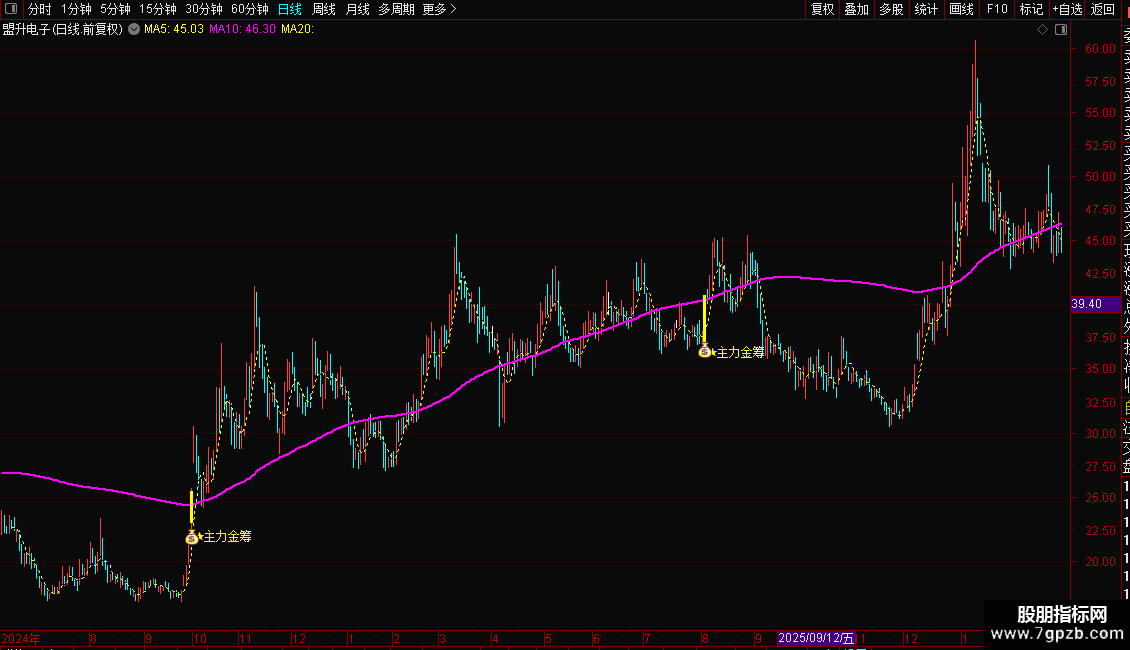
Task: Select the 日线 daily chart tab
Action: pos(290,9)
